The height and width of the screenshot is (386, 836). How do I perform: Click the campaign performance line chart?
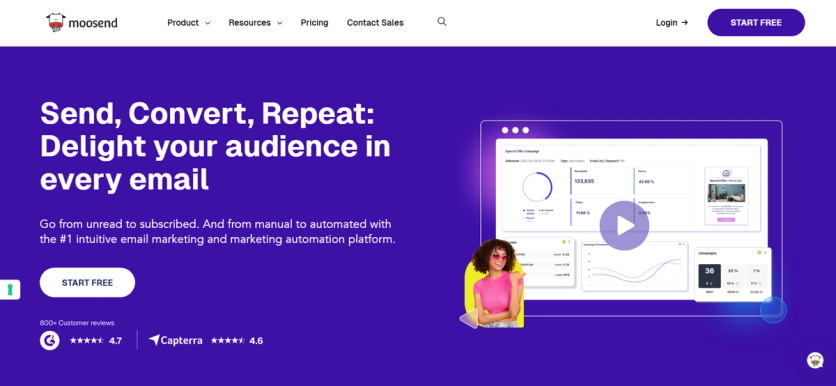634,266
